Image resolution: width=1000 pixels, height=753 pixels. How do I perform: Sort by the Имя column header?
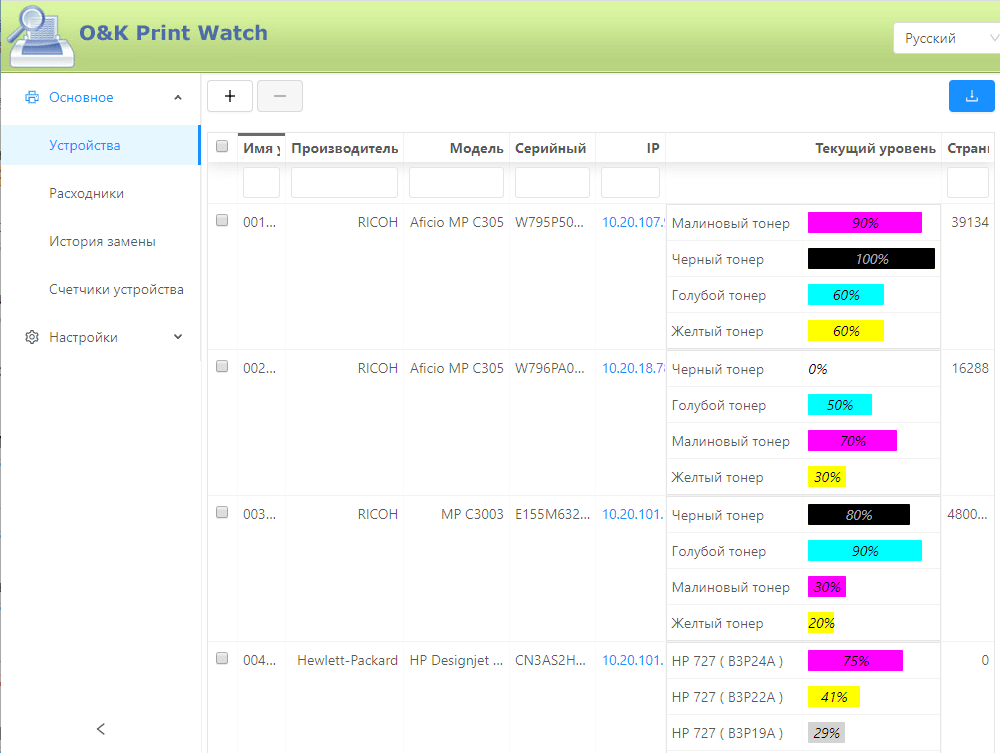(x=261, y=149)
